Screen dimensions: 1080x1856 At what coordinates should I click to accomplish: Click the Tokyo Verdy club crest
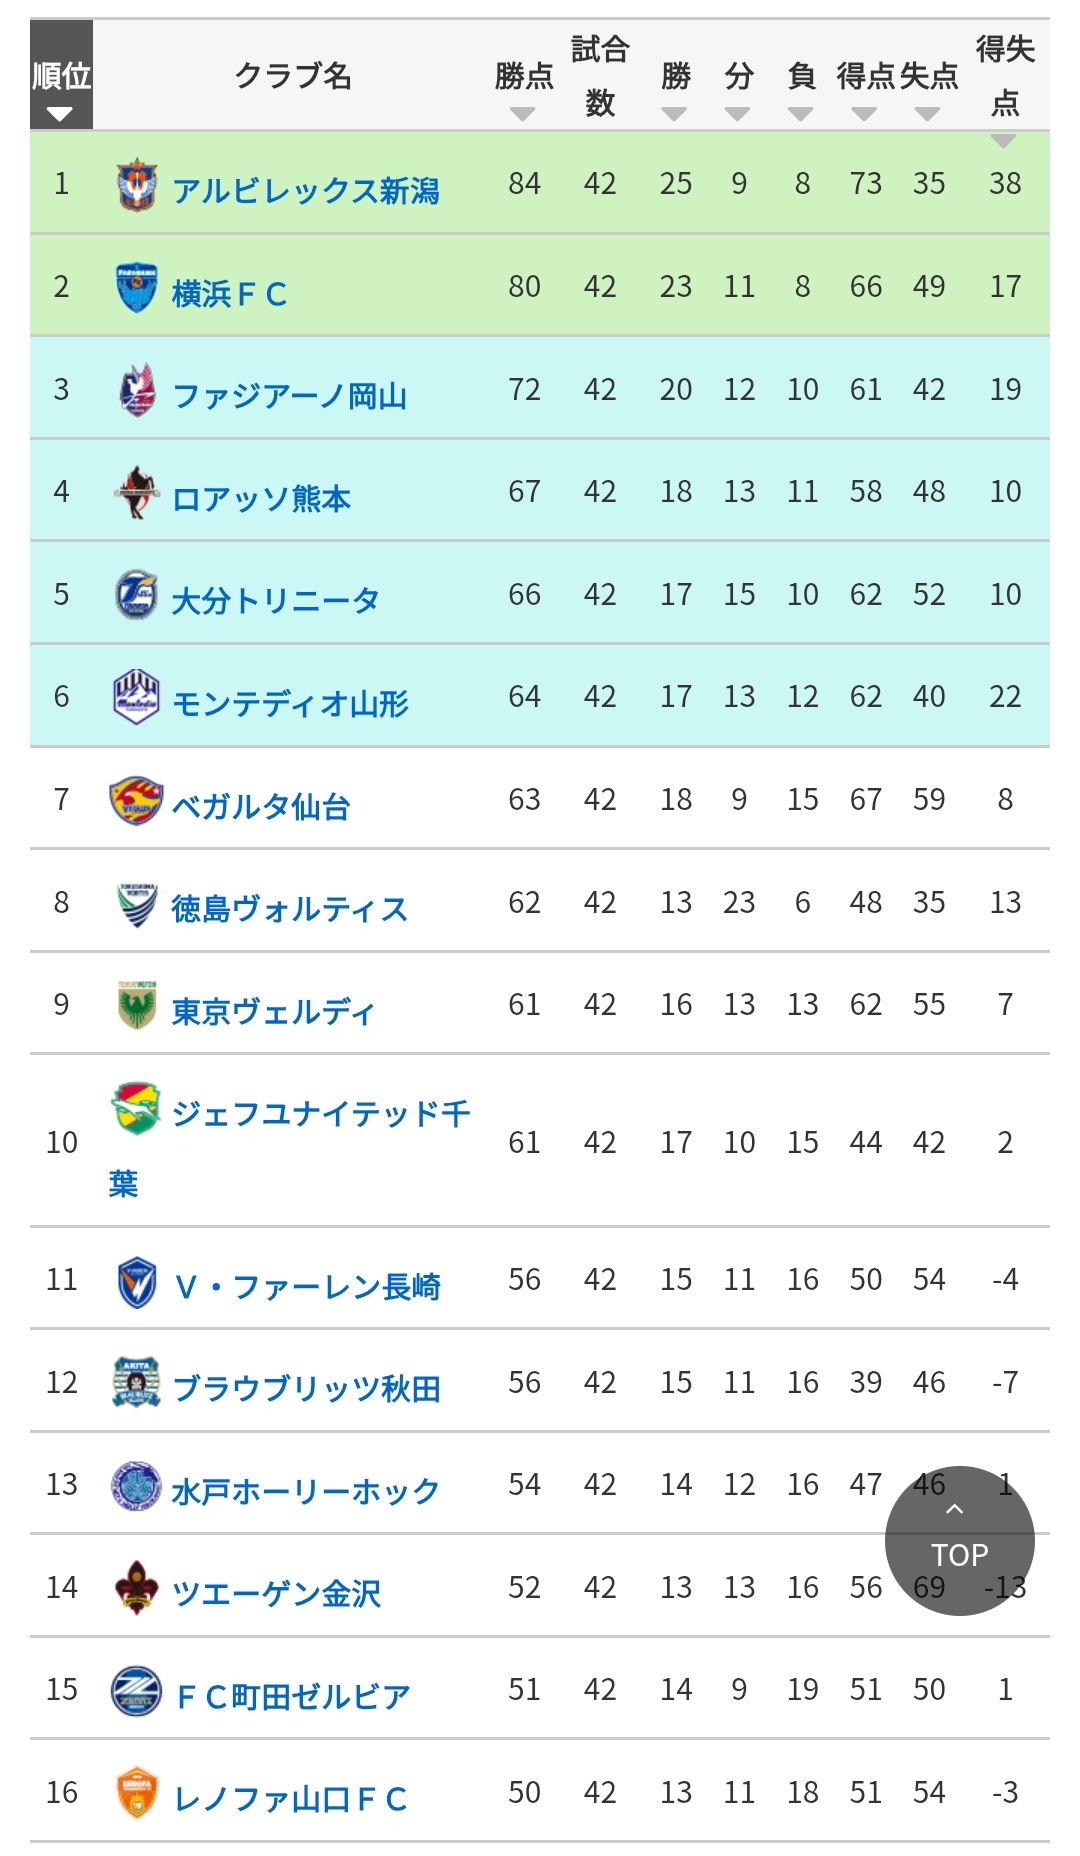(137, 1006)
